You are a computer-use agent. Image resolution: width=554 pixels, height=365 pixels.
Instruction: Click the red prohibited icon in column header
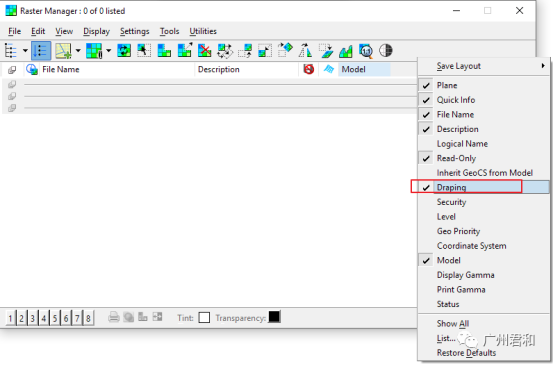point(308,69)
